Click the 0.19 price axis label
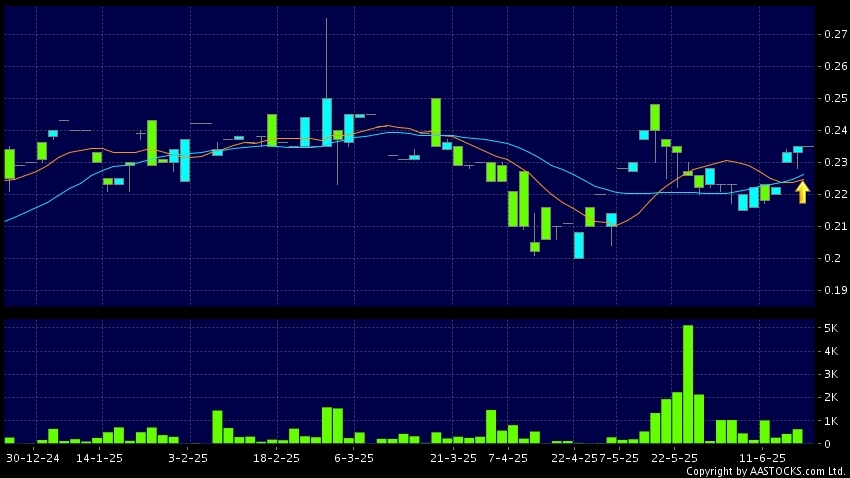This screenshot has width=850, height=478. [835, 290]
